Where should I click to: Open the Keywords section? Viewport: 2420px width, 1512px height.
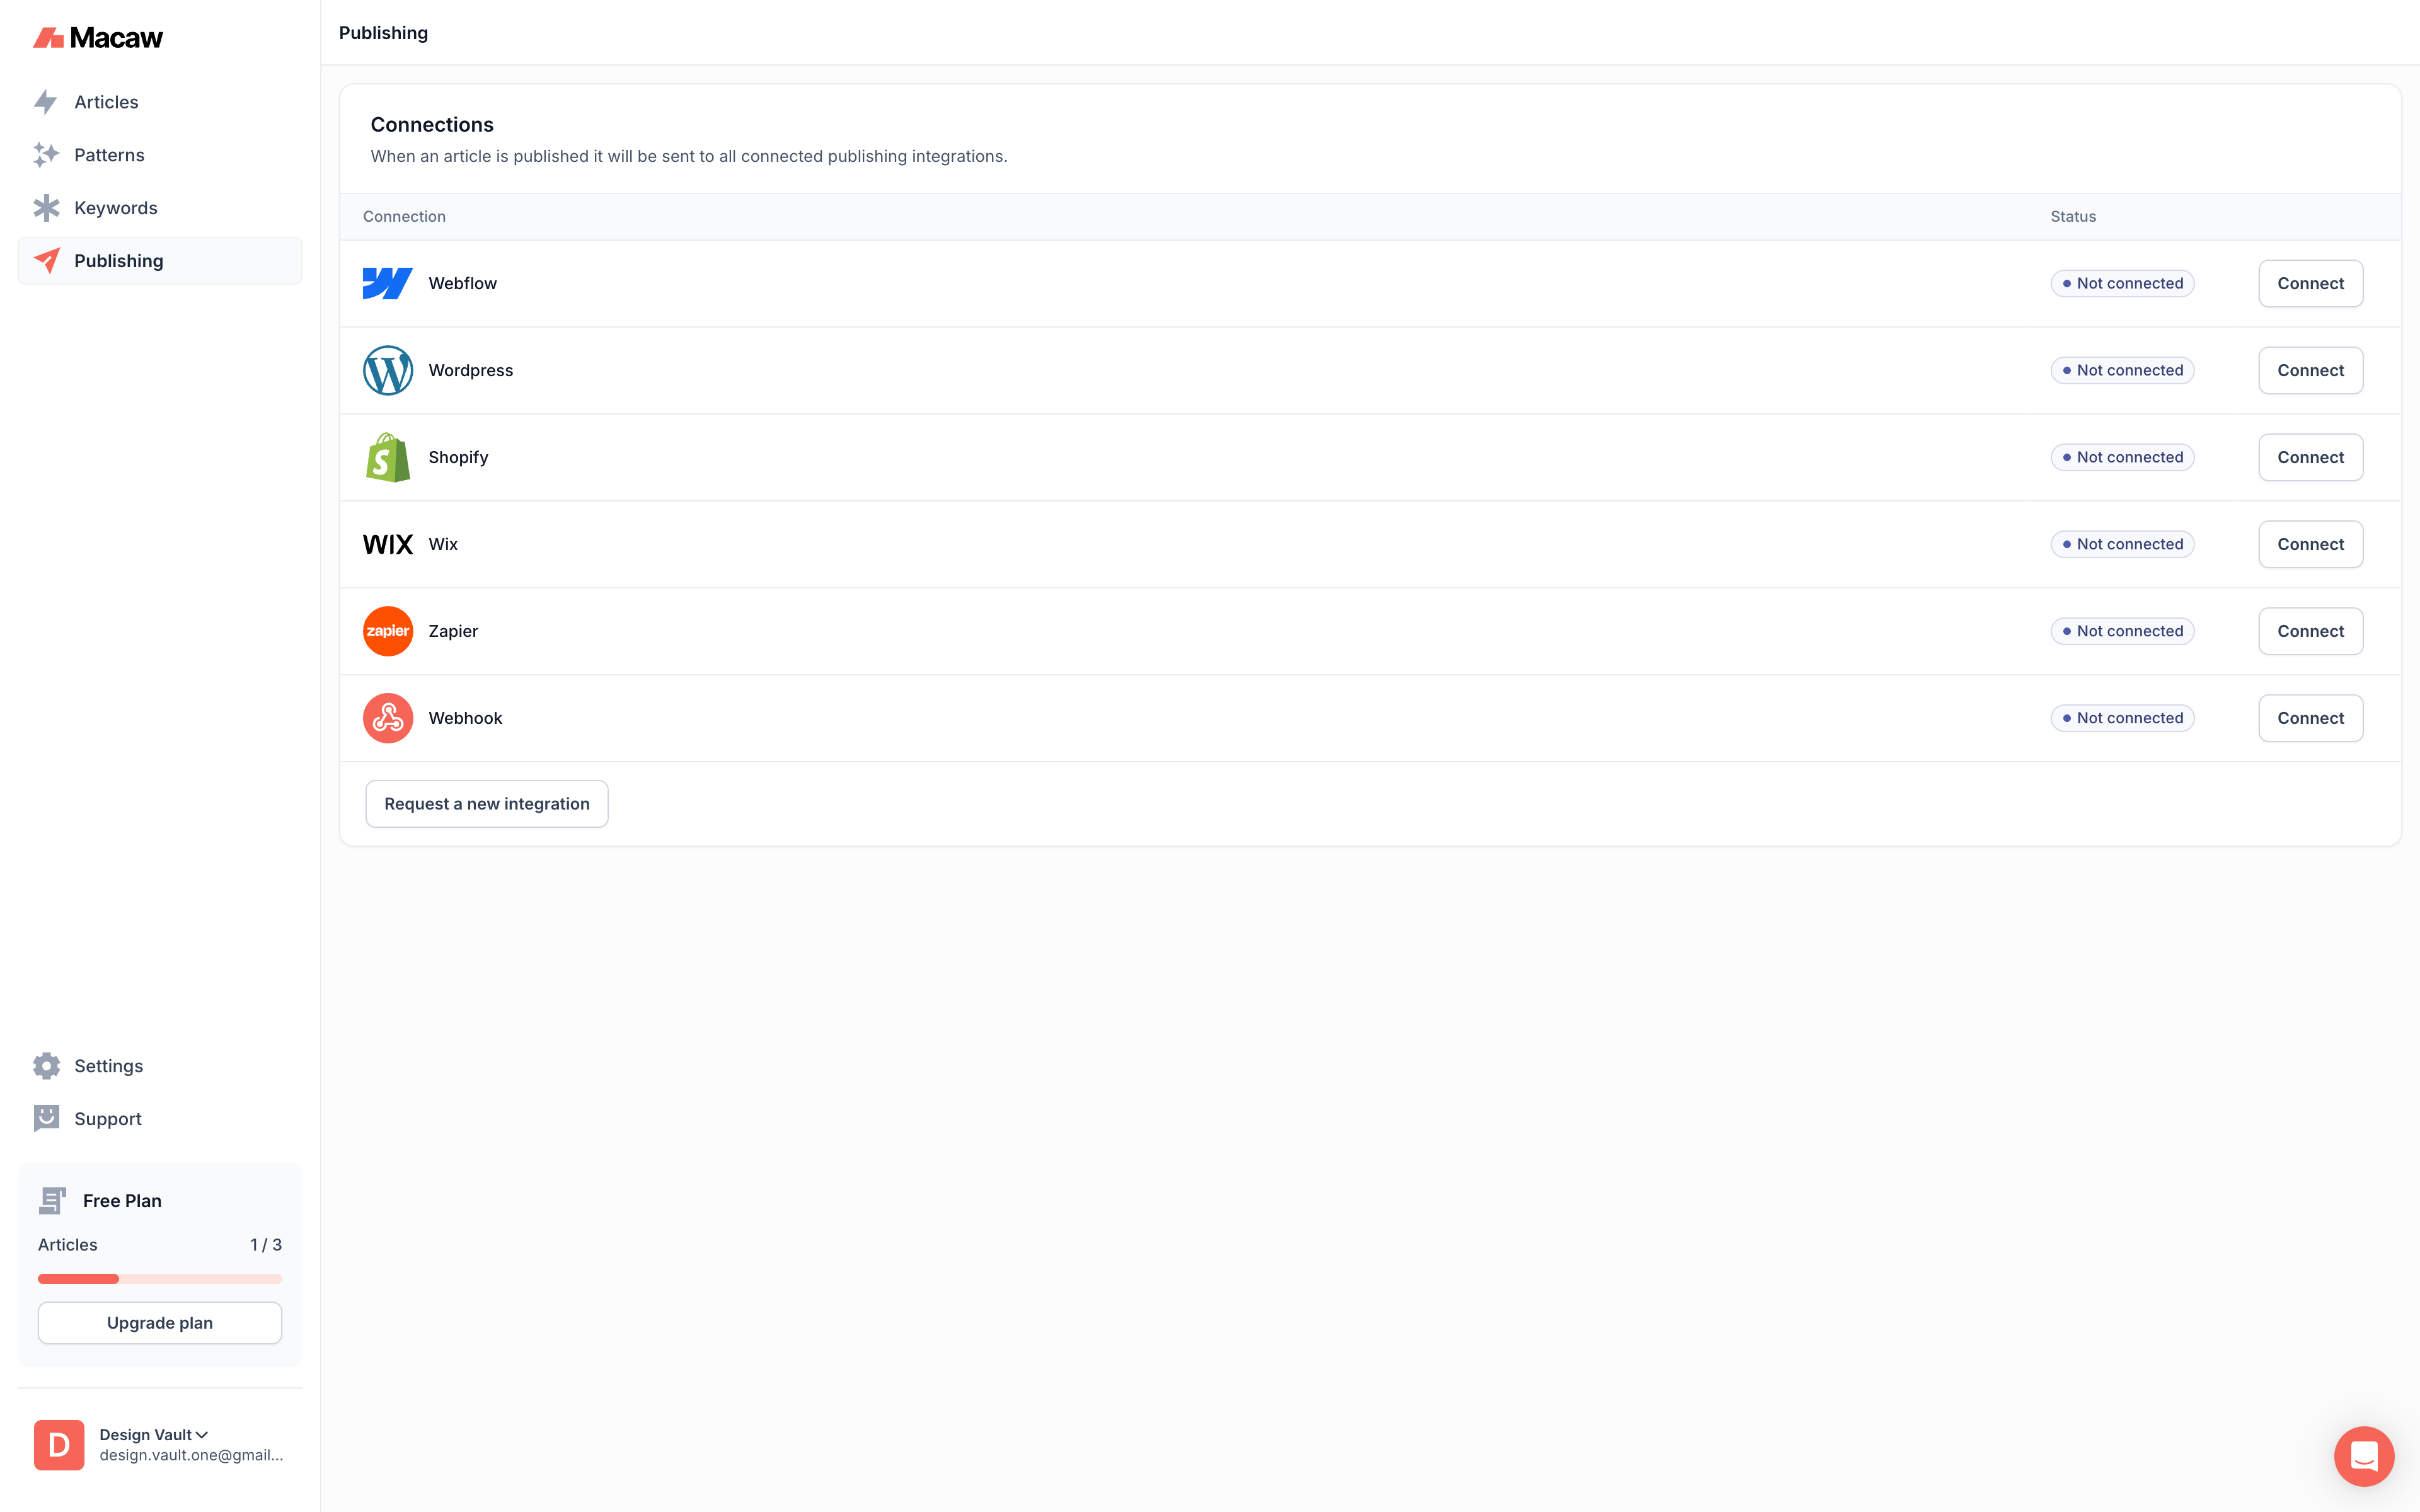(x=115, y=208)
